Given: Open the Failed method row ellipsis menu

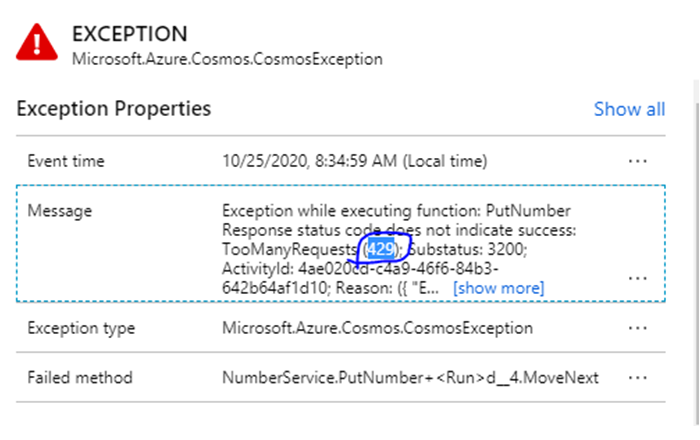Looking at the screenshot, I should coord(638,378).
